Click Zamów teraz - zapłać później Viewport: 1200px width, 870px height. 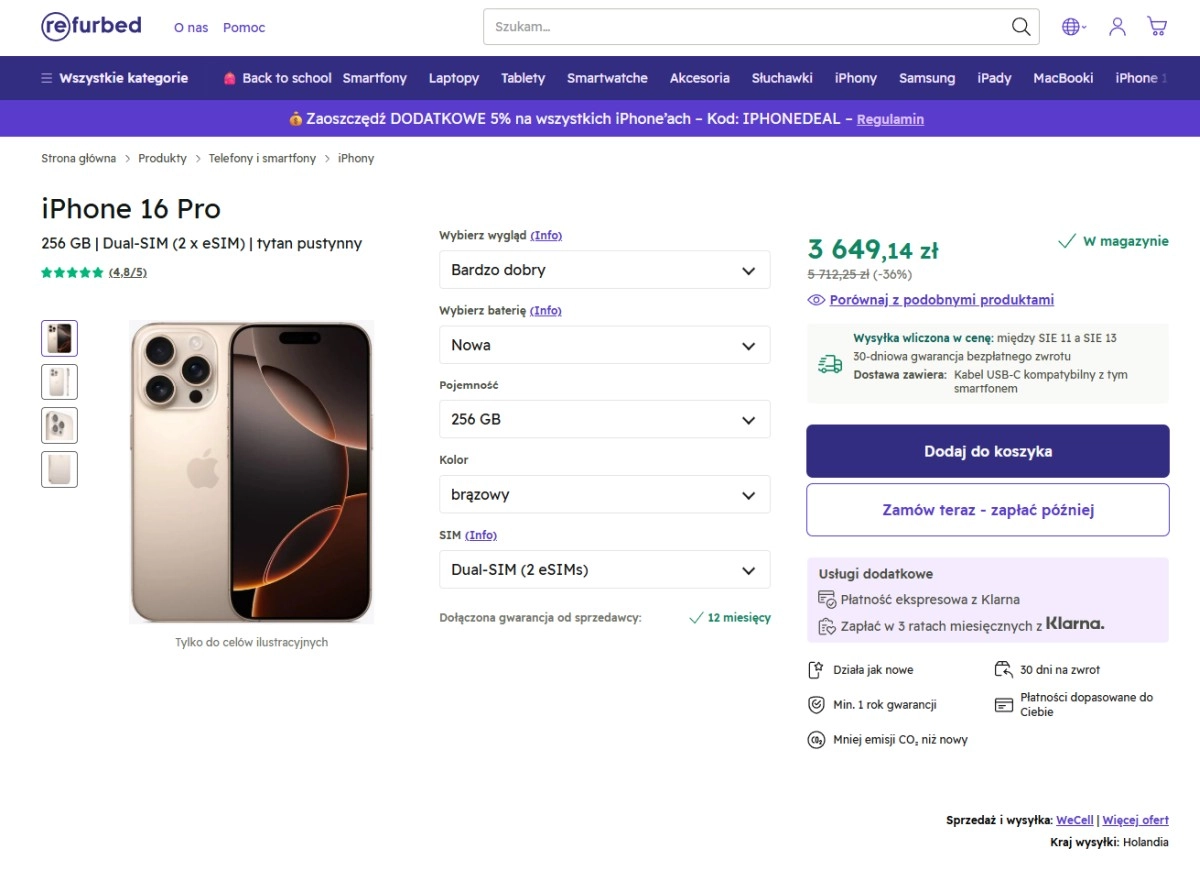pyautogui.click(x=988, y=510)
